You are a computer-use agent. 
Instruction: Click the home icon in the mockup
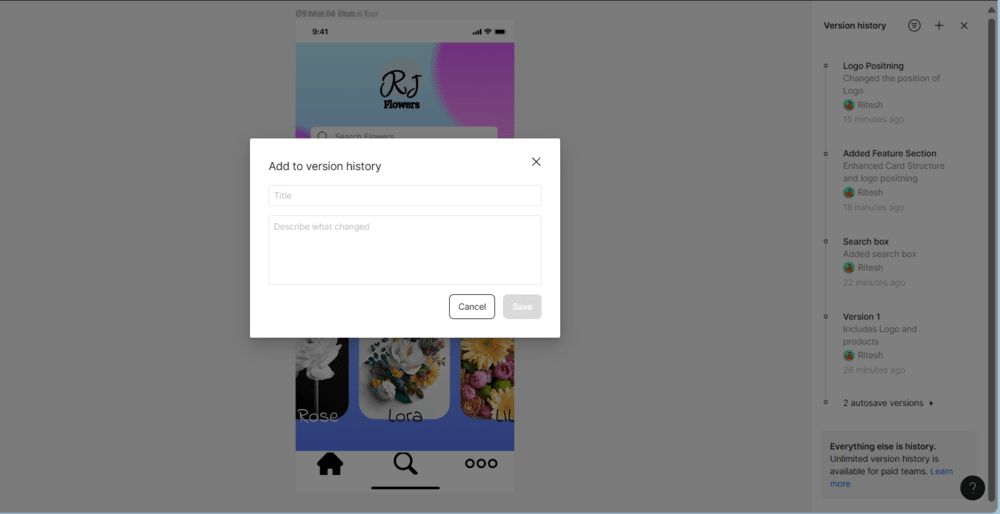tap(330, 464)
